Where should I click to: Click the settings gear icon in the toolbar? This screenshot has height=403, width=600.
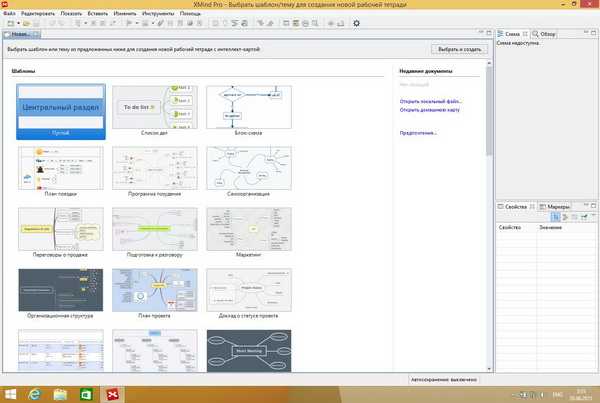click(356, 22)
